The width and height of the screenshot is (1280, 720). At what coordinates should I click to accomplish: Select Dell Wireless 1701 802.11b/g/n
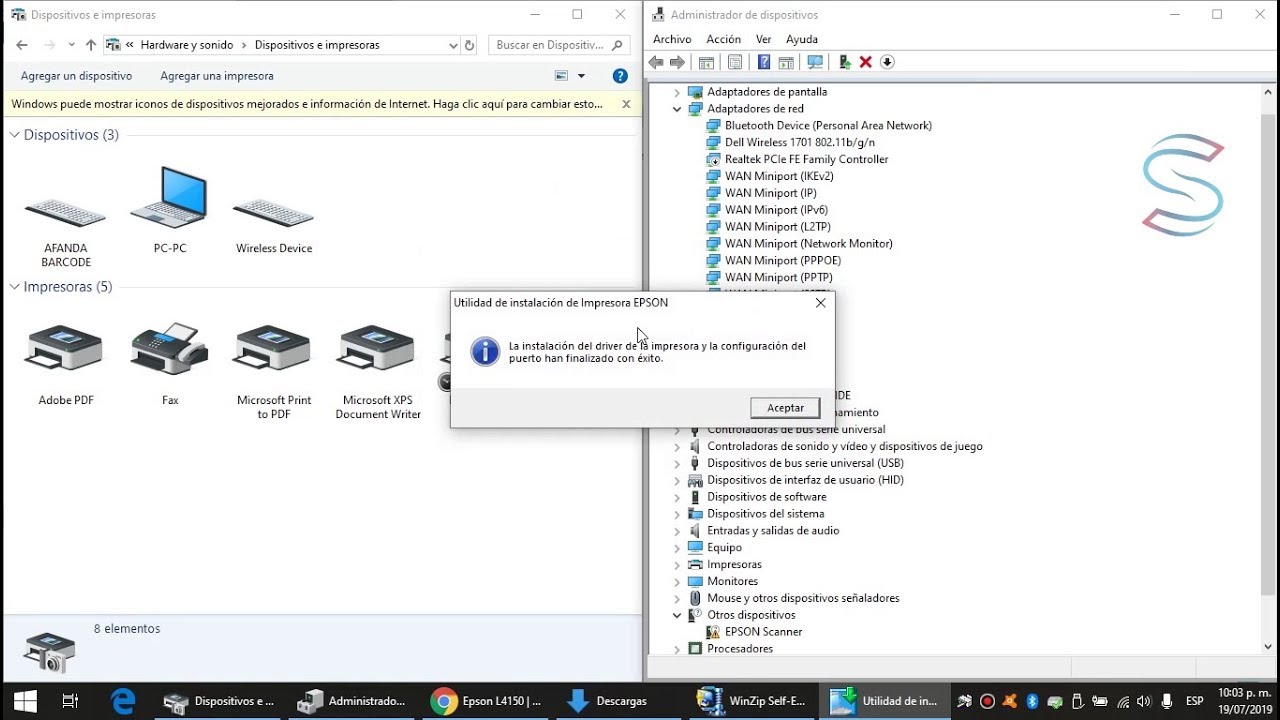799,142
